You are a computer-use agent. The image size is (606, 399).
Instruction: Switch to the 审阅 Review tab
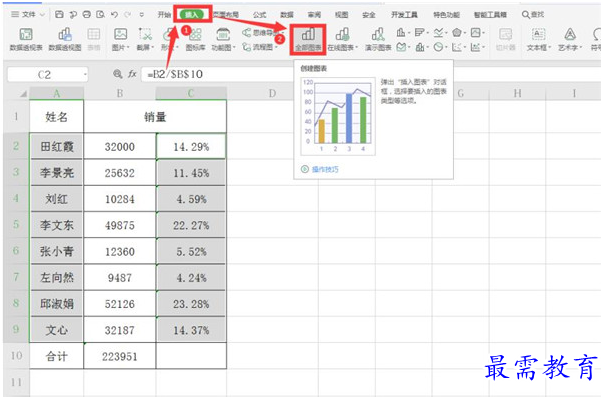pyautogui.click(x=314, y=15)
